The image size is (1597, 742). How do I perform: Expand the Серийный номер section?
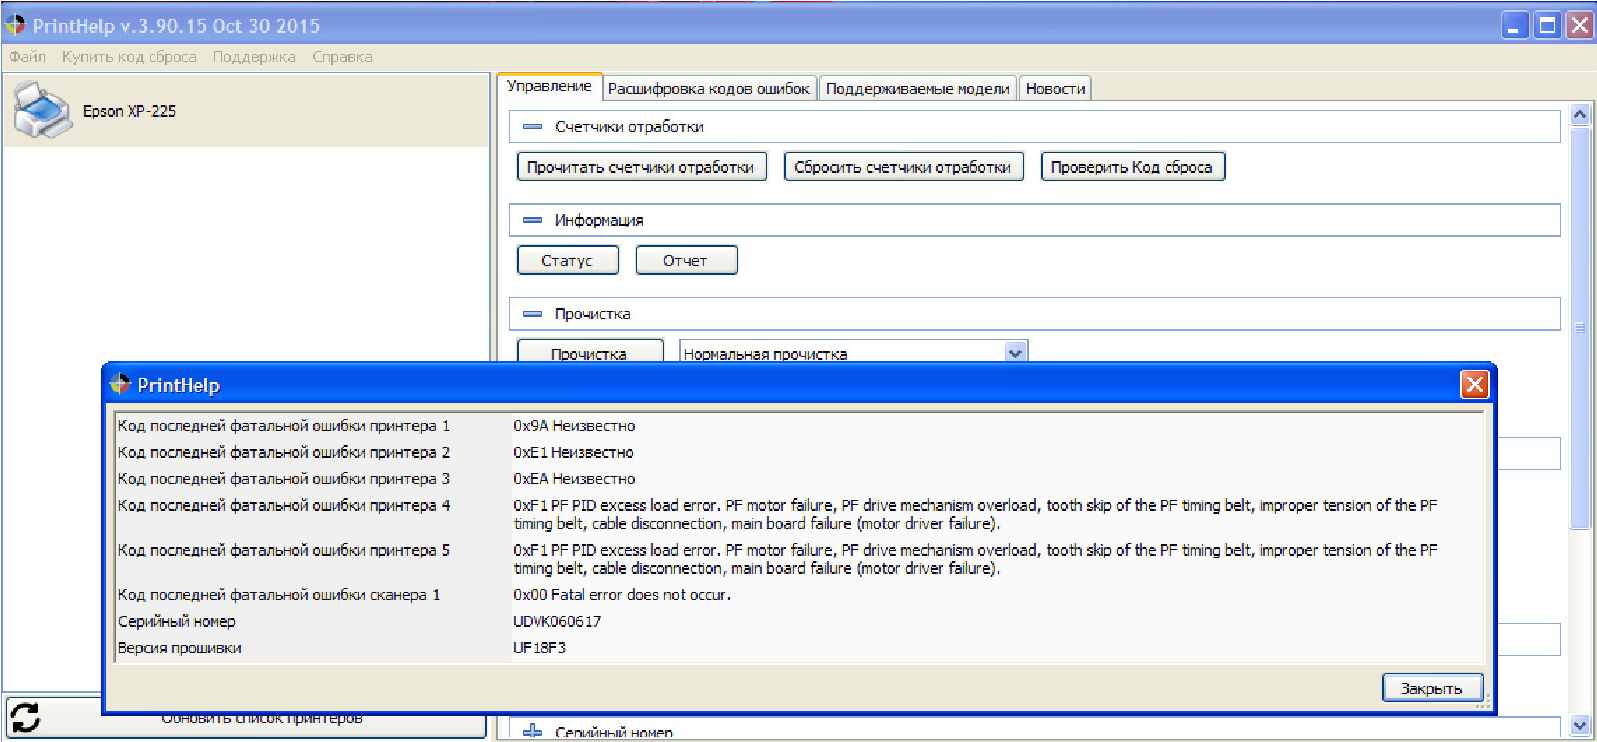coord(533,732)
